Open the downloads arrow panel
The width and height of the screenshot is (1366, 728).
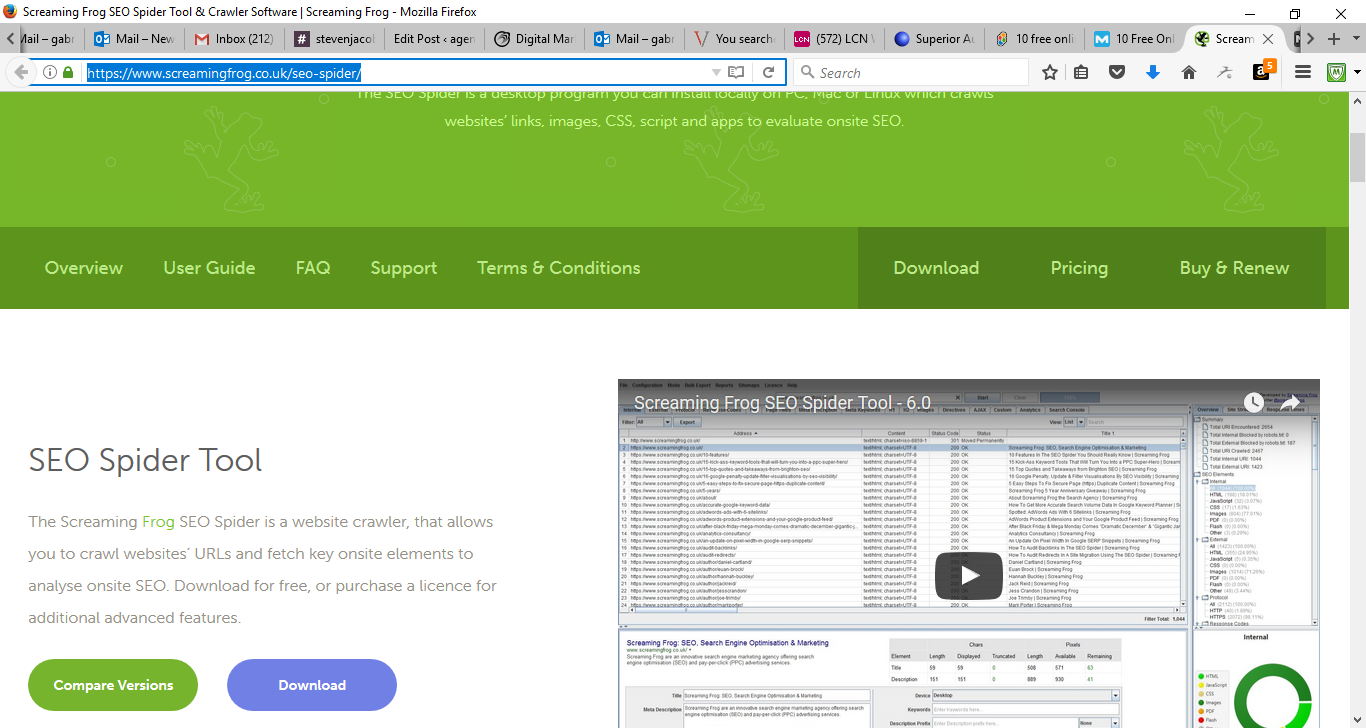pyautogui.click(x=1153, y=73)
